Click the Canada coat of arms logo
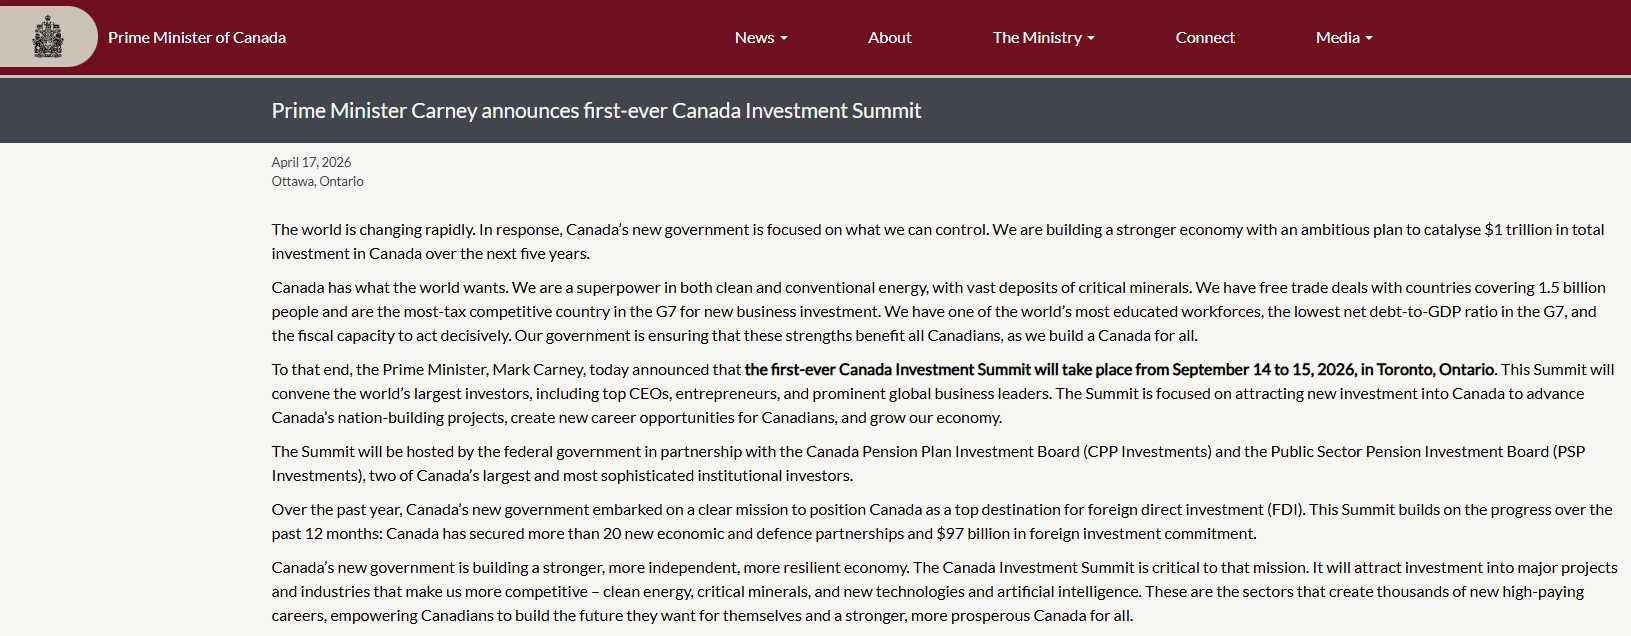Viewport: 1631px width, 636px height. click(48, 37)
